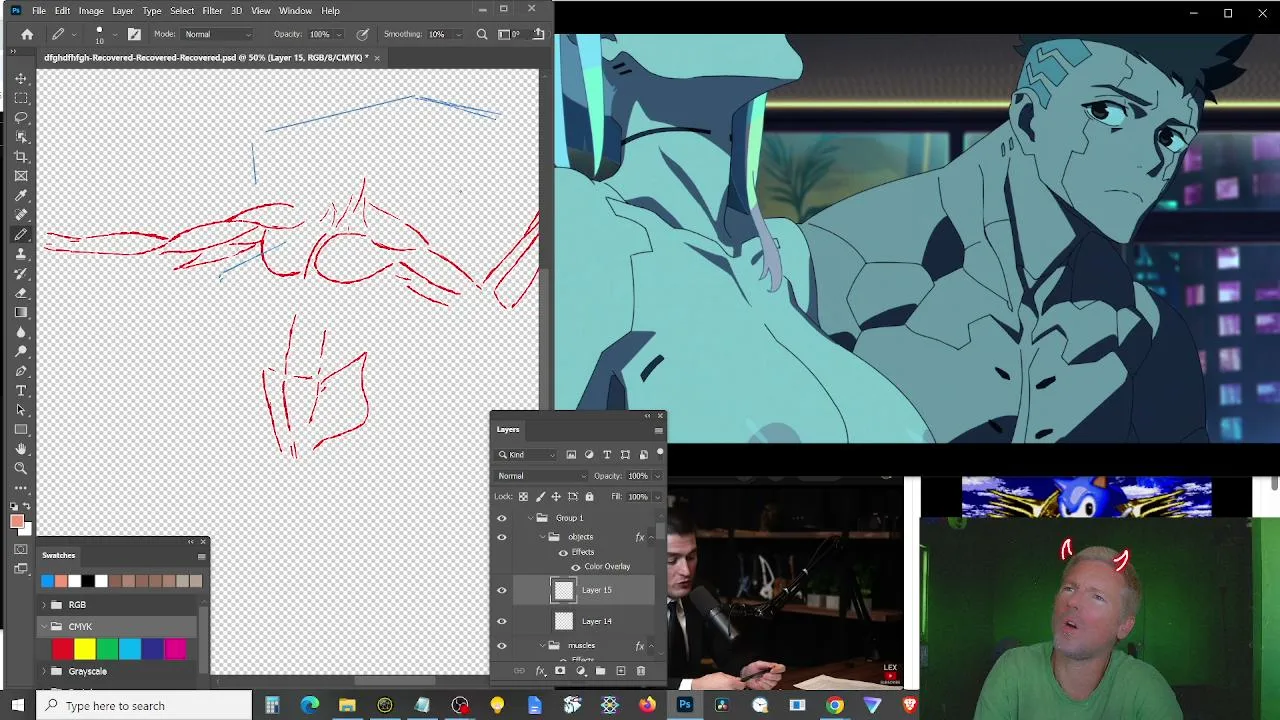Select the Rectangle shape tool
Image resolution: width=1280 pixels, height=720 pixels.
click(21, 429)
